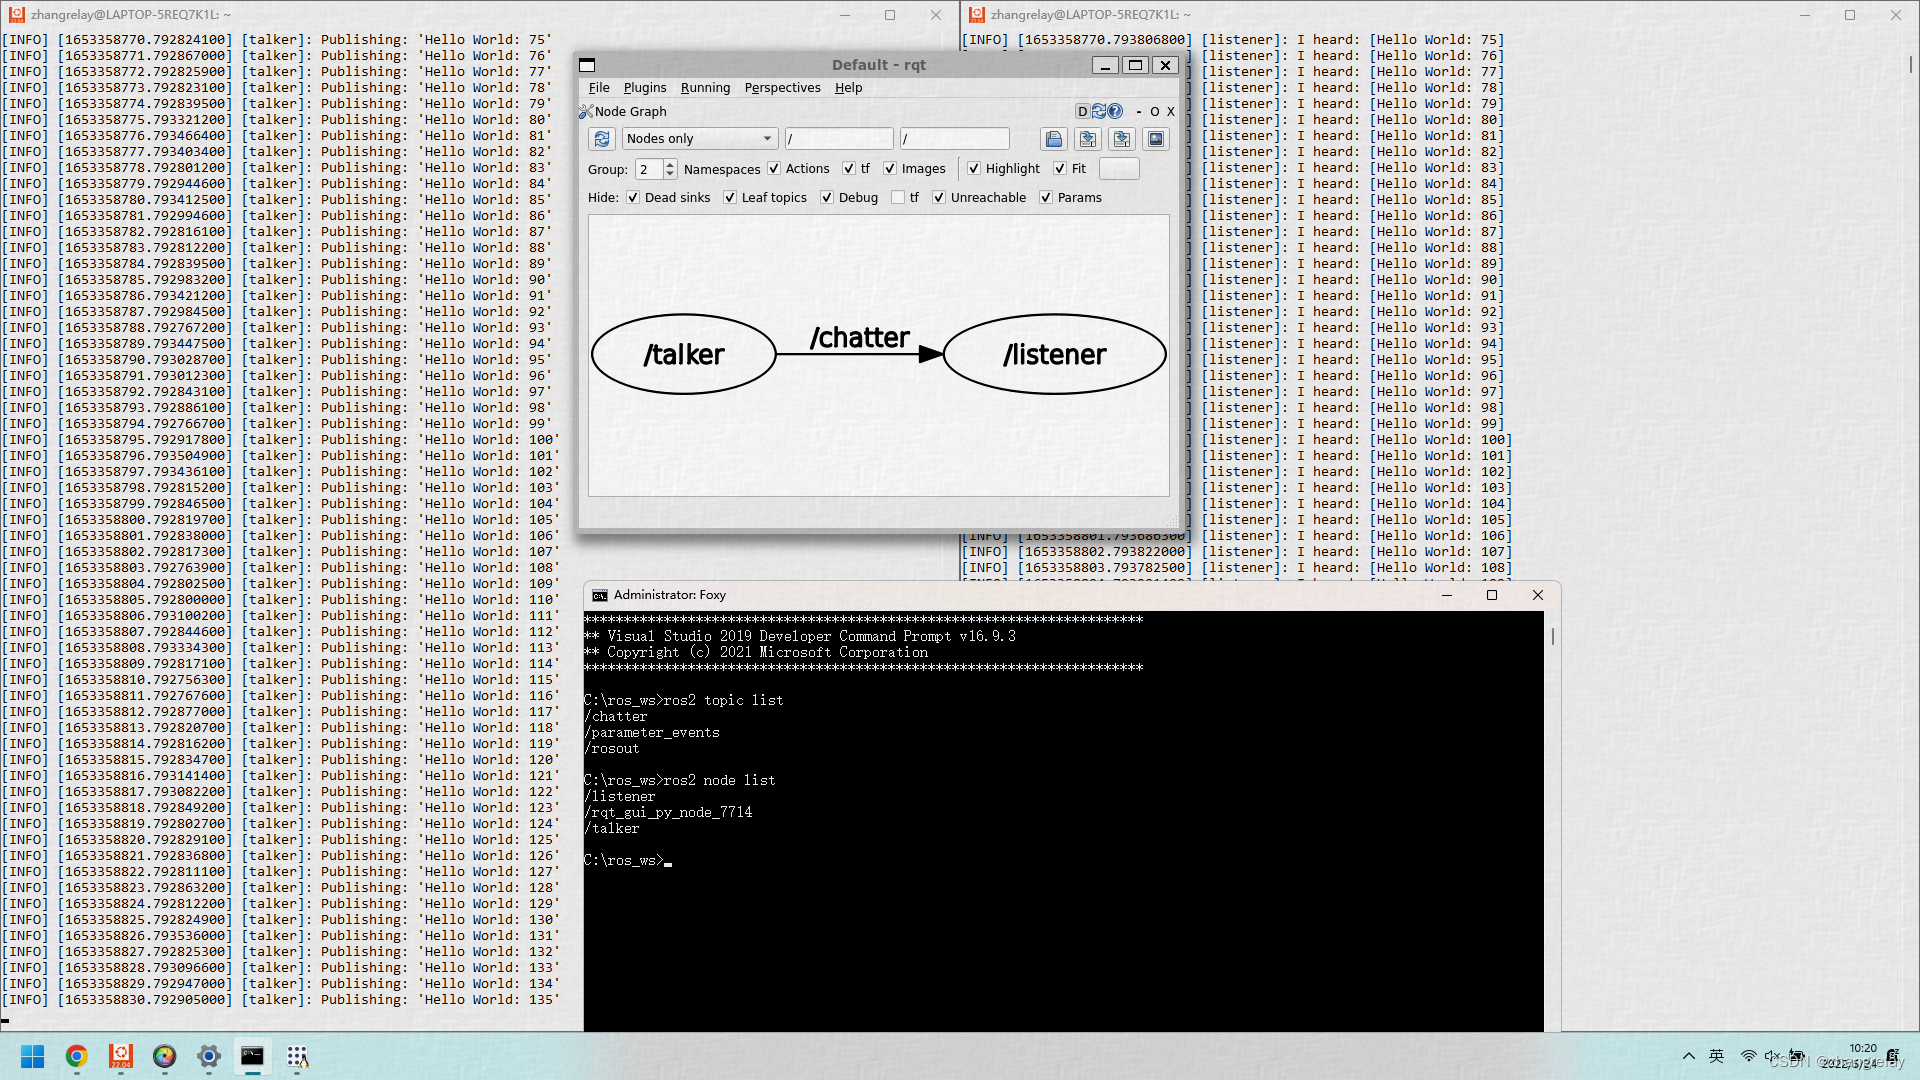Image resolution: width=1920 pixels, height=1080 pixels.
Task: Open the Plugins menu
Action: (x=644, y=88)
